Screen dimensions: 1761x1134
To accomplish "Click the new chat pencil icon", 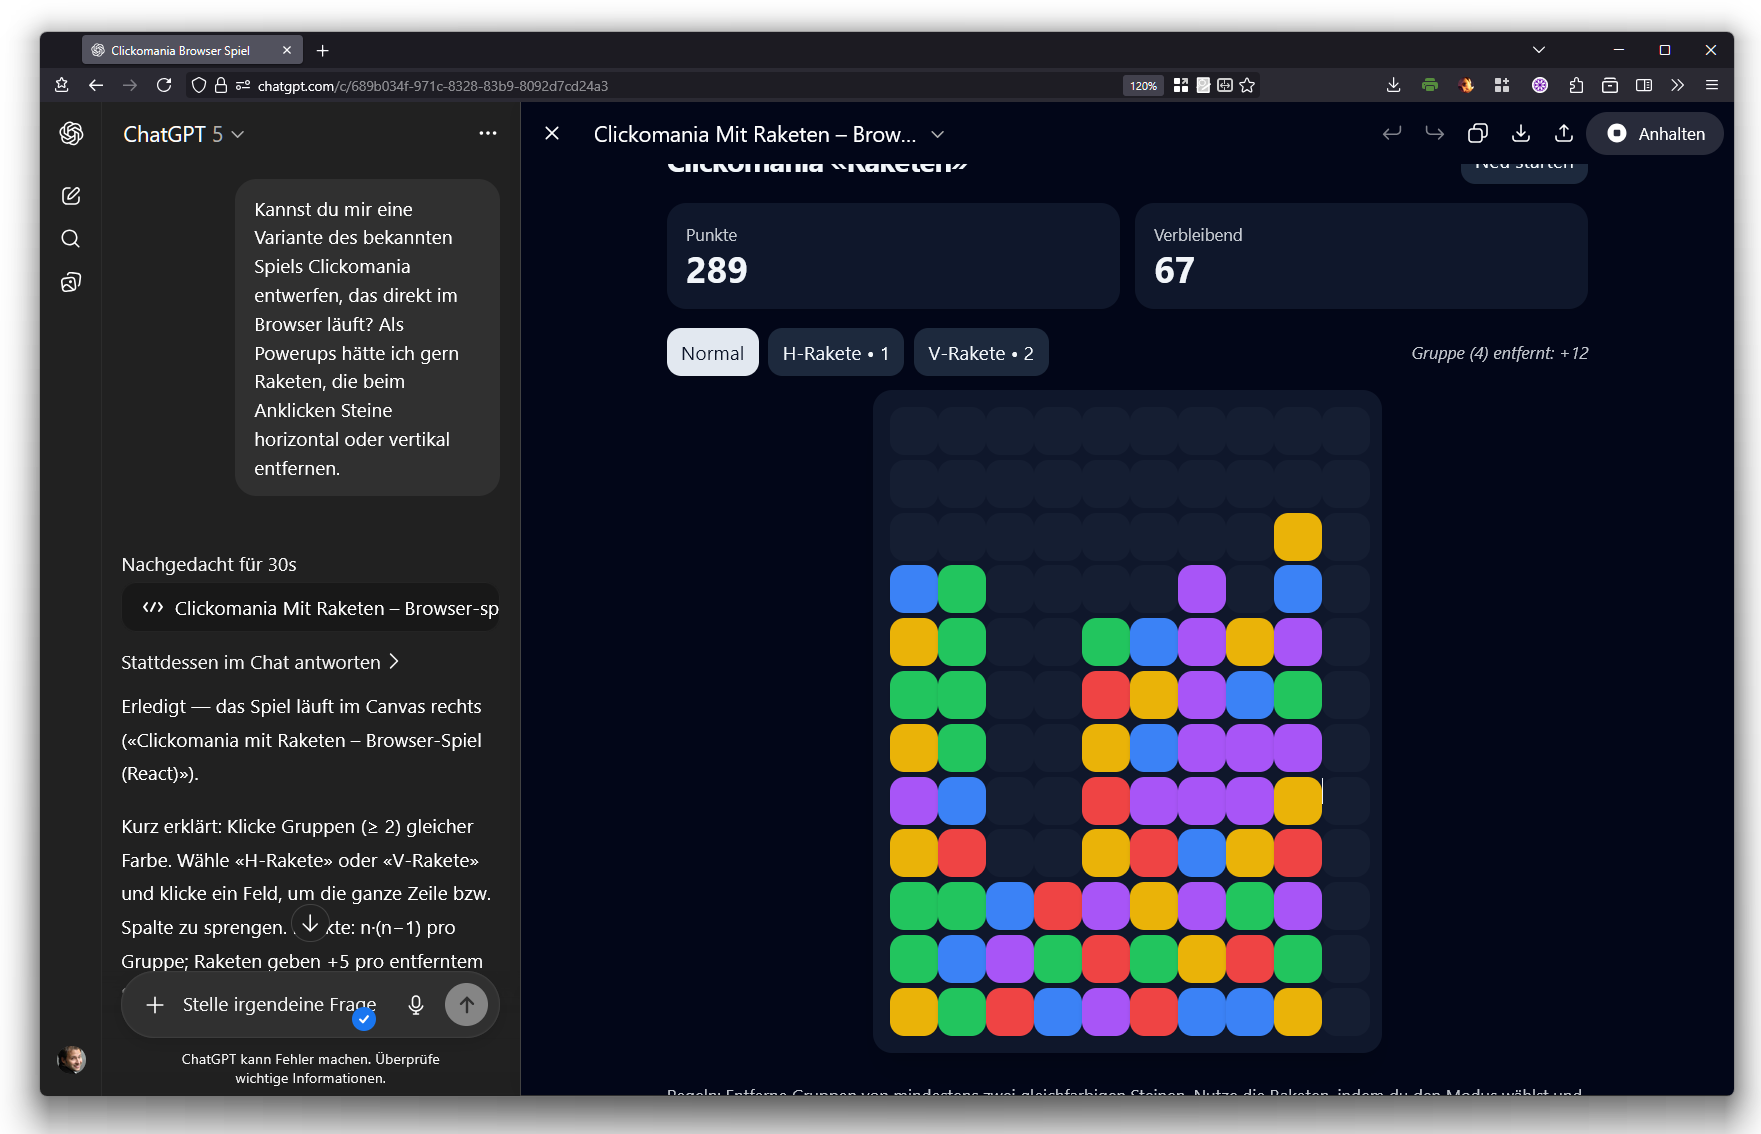I will (71, 196).
